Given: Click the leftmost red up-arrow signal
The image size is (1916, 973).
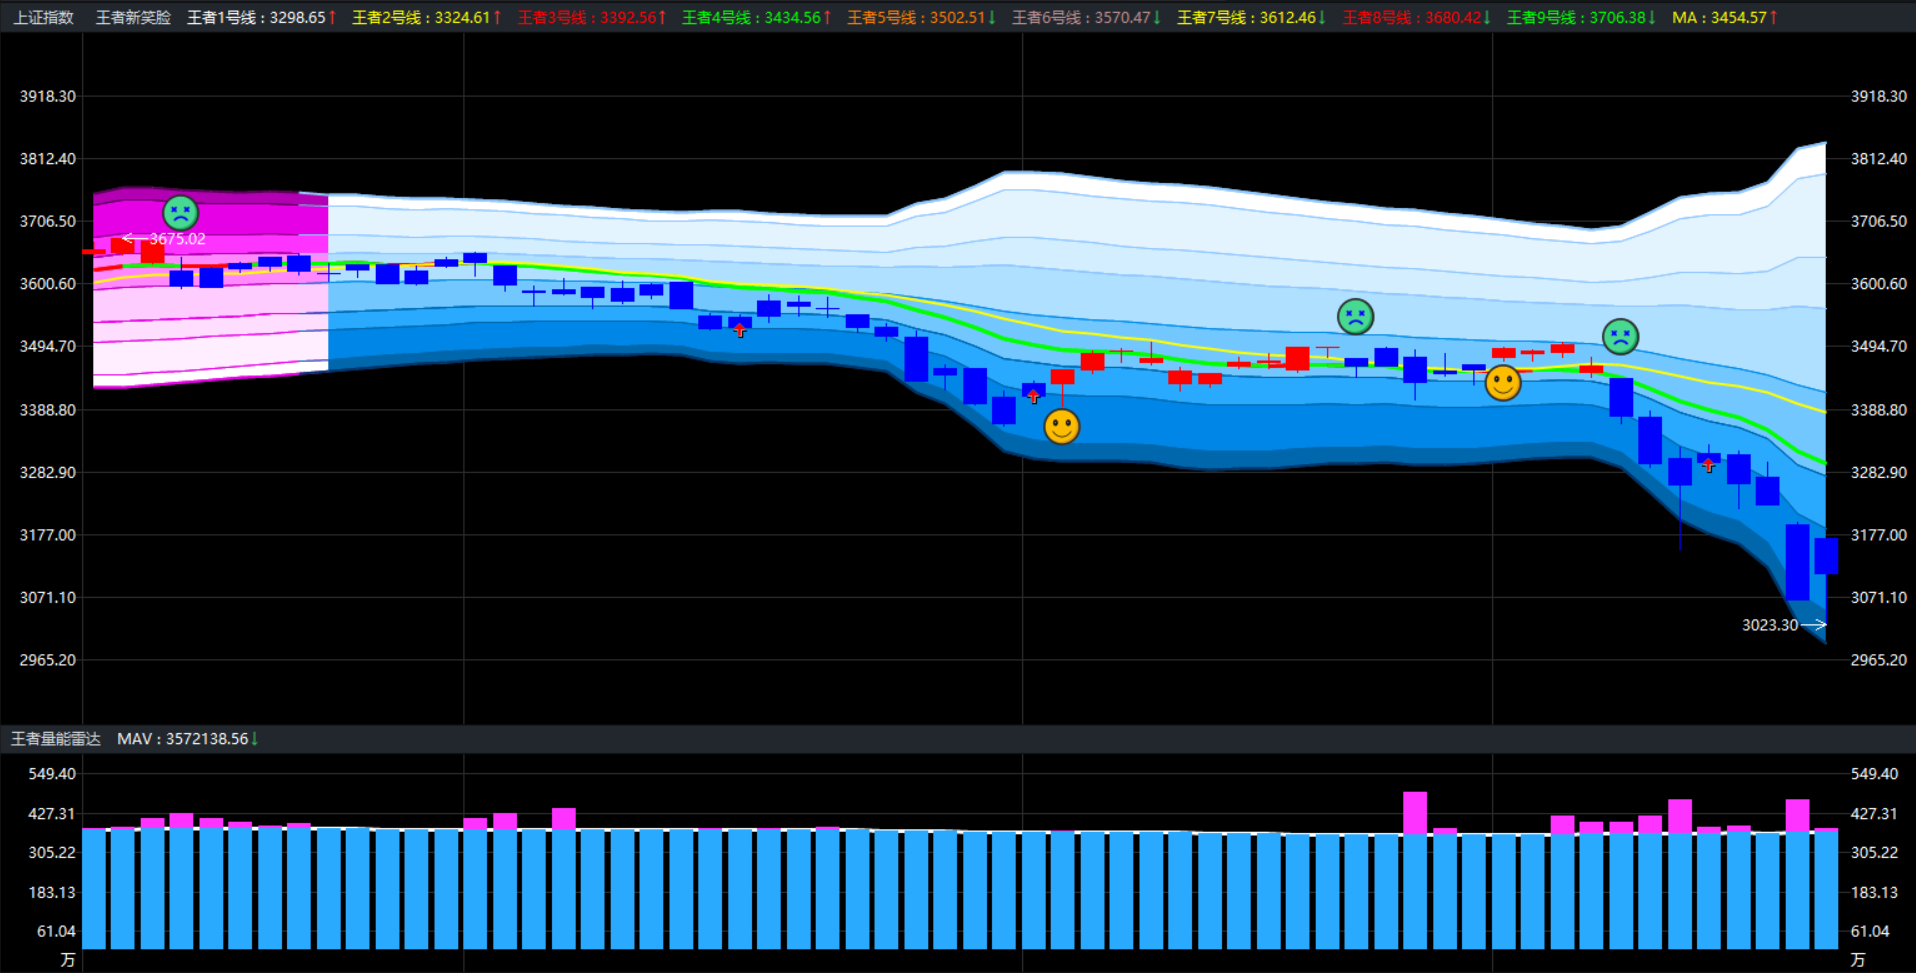Looking at the screenshot, I should pos(740,331).
